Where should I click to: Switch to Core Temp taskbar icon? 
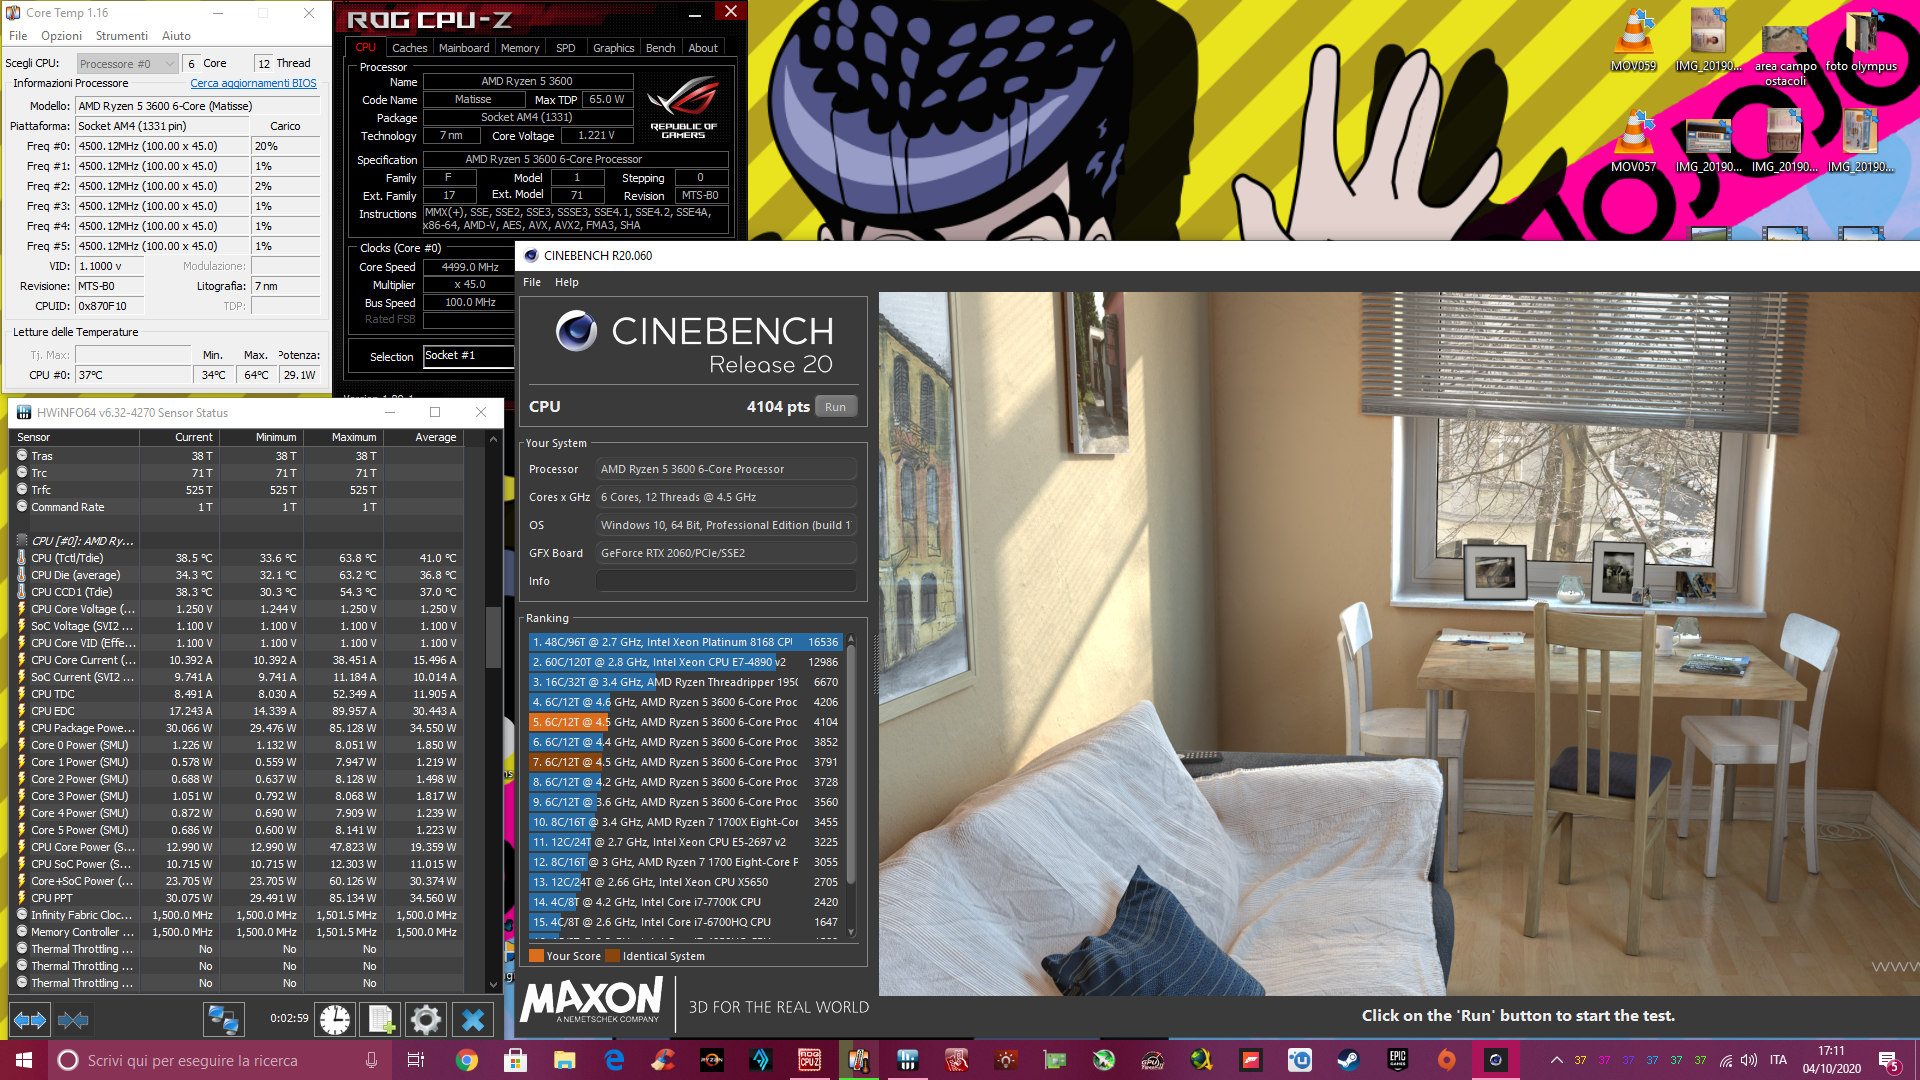tap(859, 1060)
